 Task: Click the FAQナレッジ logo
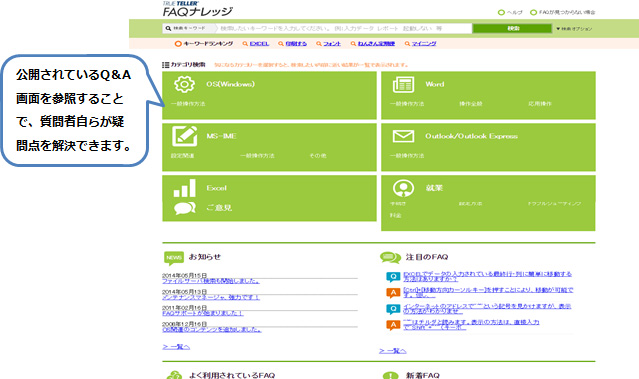[x=197, y=9]
